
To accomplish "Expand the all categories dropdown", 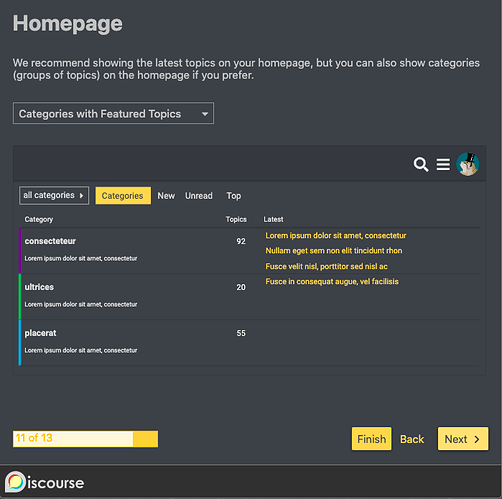I will (54, 195).
